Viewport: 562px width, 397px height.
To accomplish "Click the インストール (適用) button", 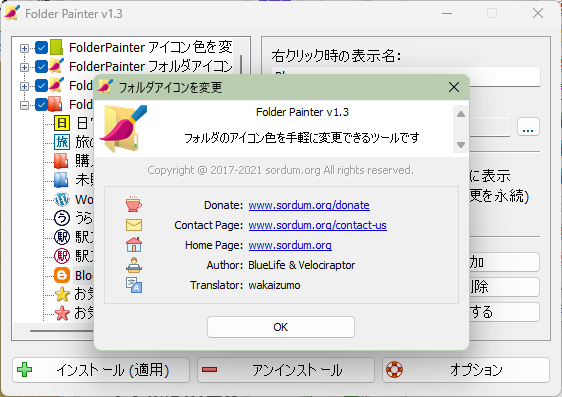I will pos(101,370).
